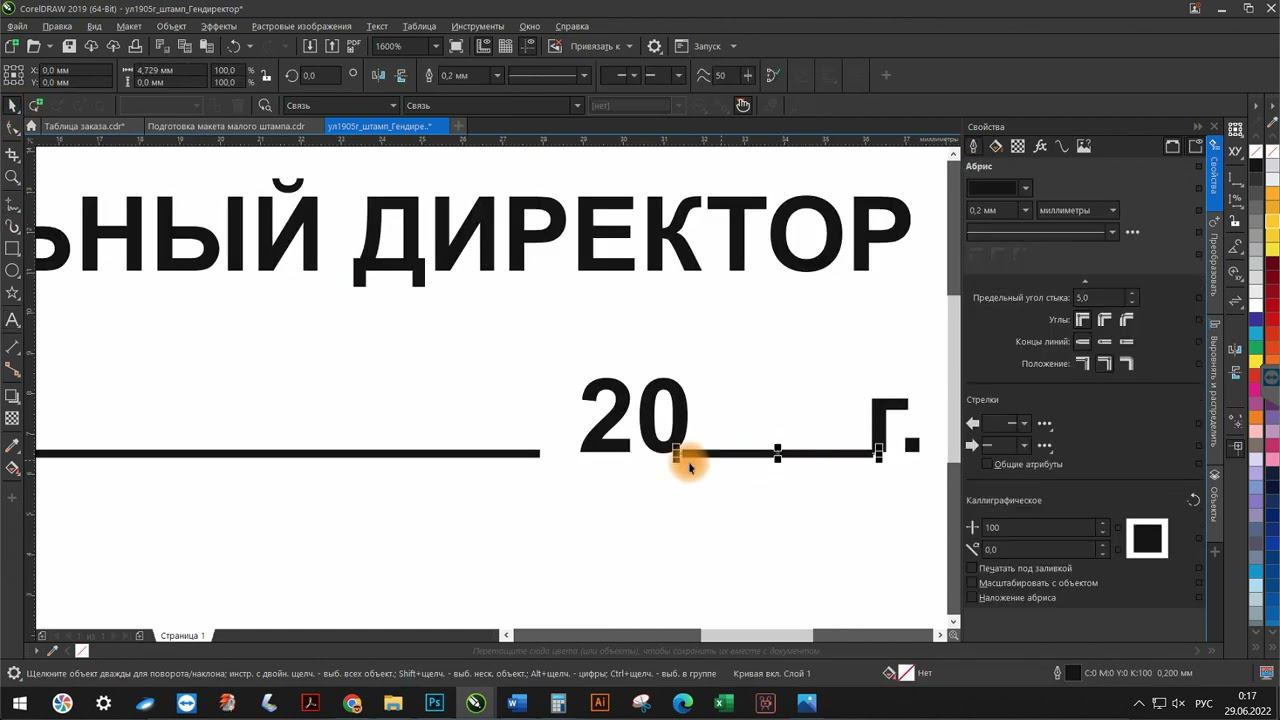This screenshot has height=720, width=1280.
Task: Create a new document with toolbar icon
Action: pyautogui.click(x=12, y=46)
